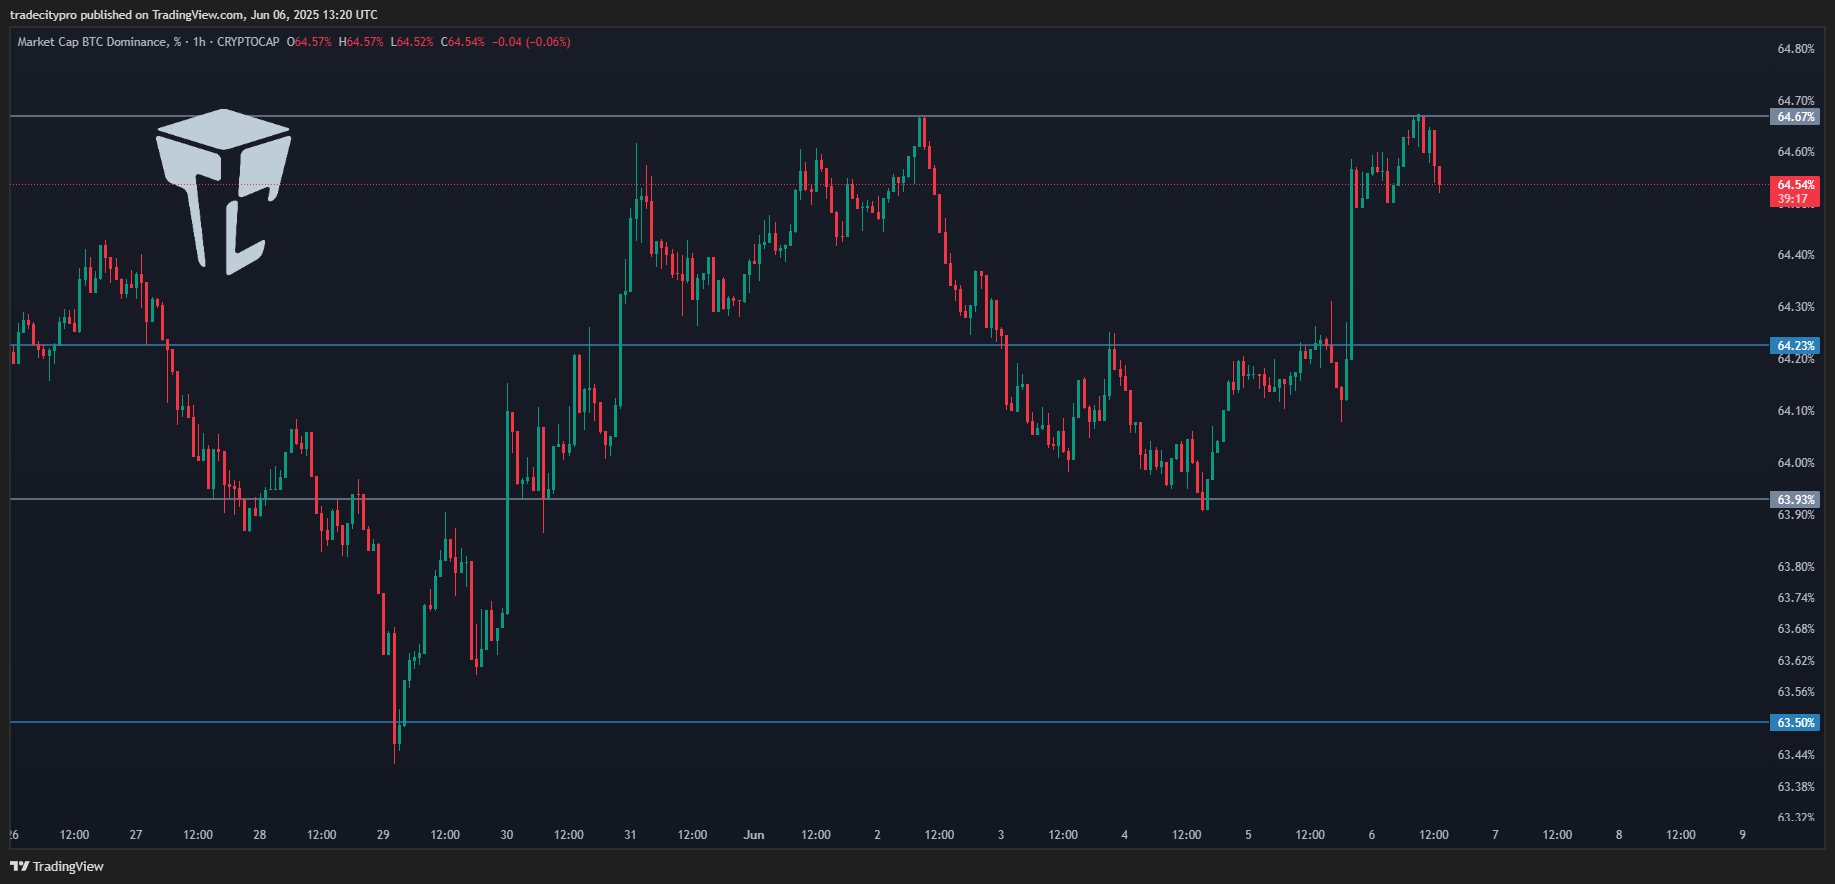The height and width of the screenshot is (884, 1835).
Task: Click the 1h timeframe label
Action: point(199,42)
